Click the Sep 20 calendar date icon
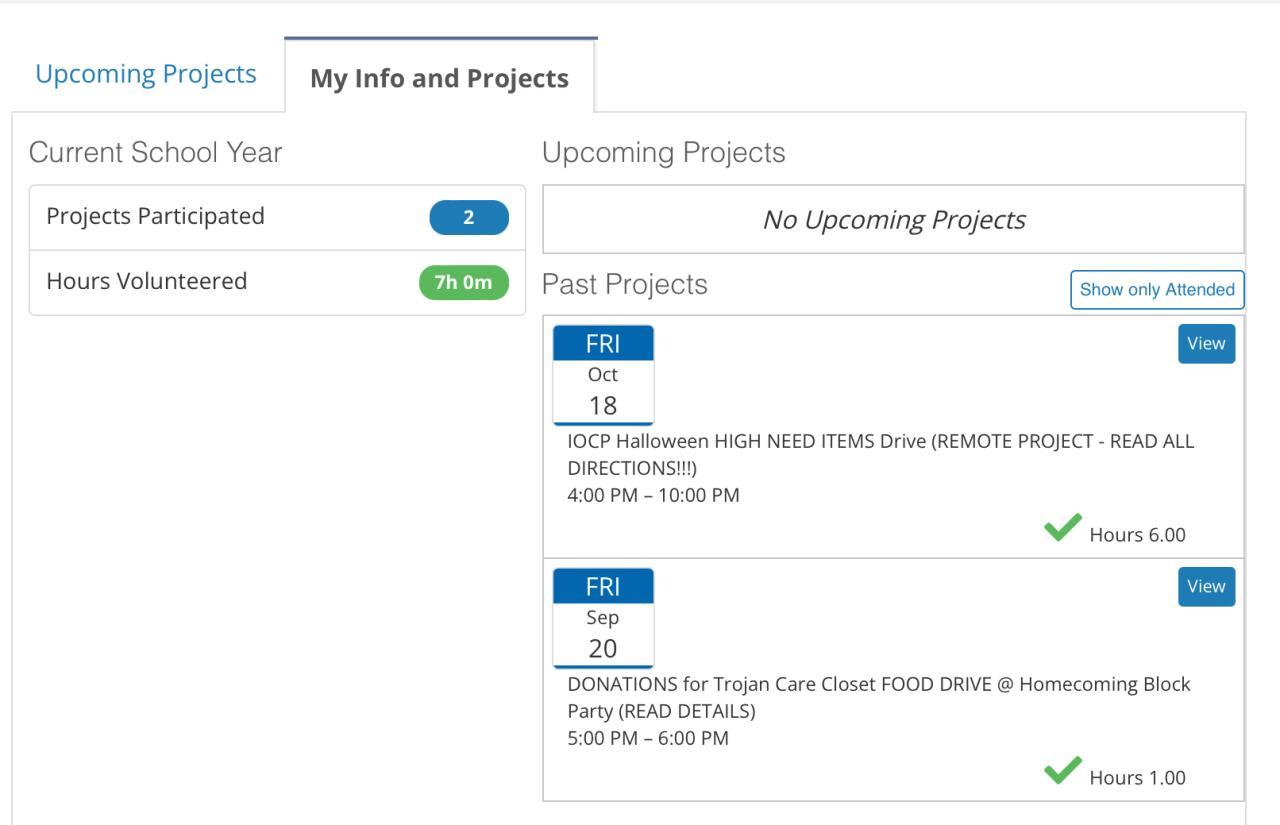 [x=603, y=618]
